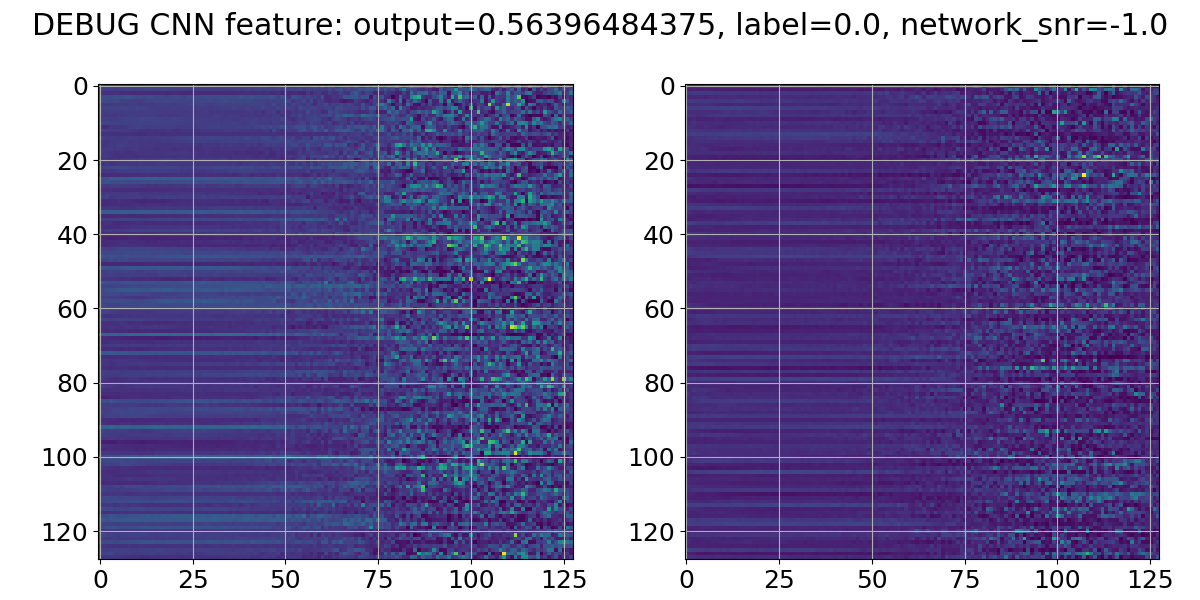This screenshot has height=600, width=1200.
Task: Click y-axis label 100 on right plot
Action: pos(652,457)
